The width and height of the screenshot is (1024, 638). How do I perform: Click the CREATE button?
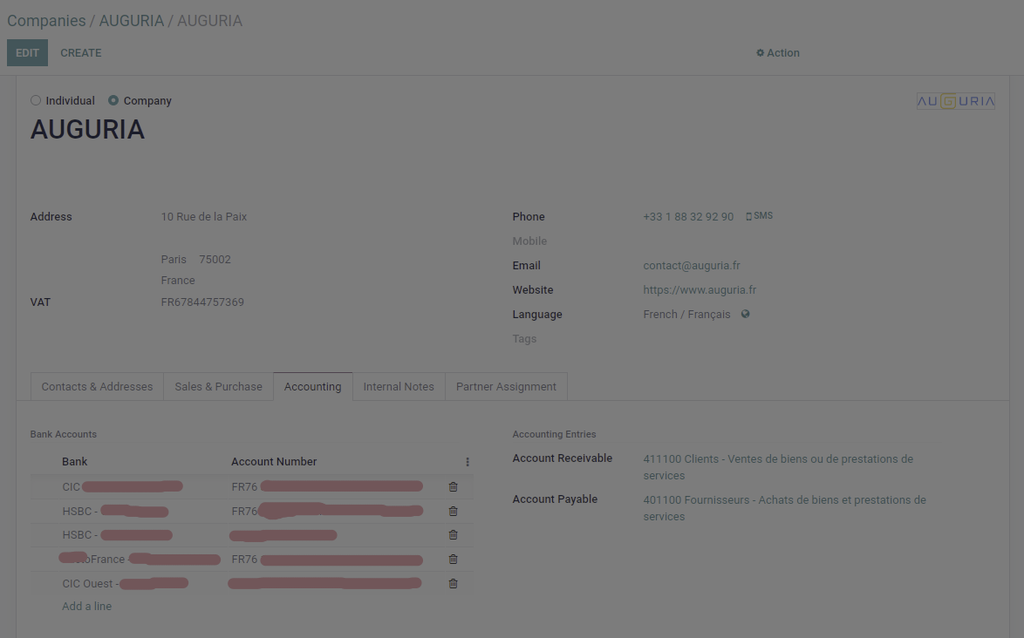[81, 53]
